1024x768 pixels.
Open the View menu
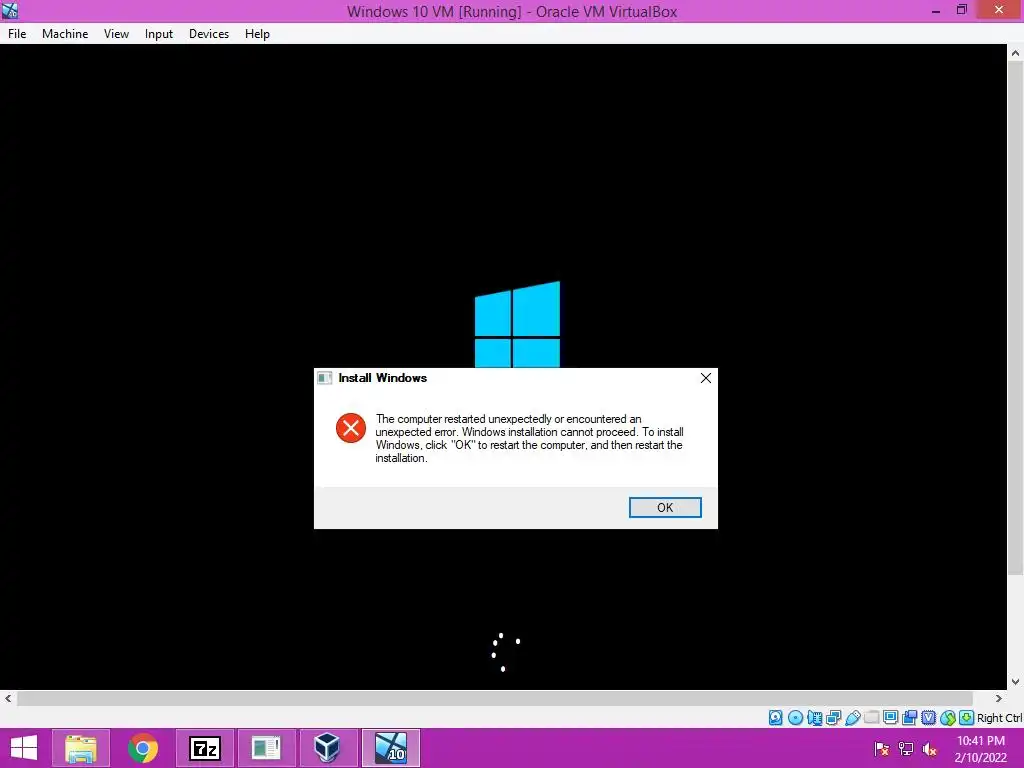pyautogui.click(x=116, y=34)
